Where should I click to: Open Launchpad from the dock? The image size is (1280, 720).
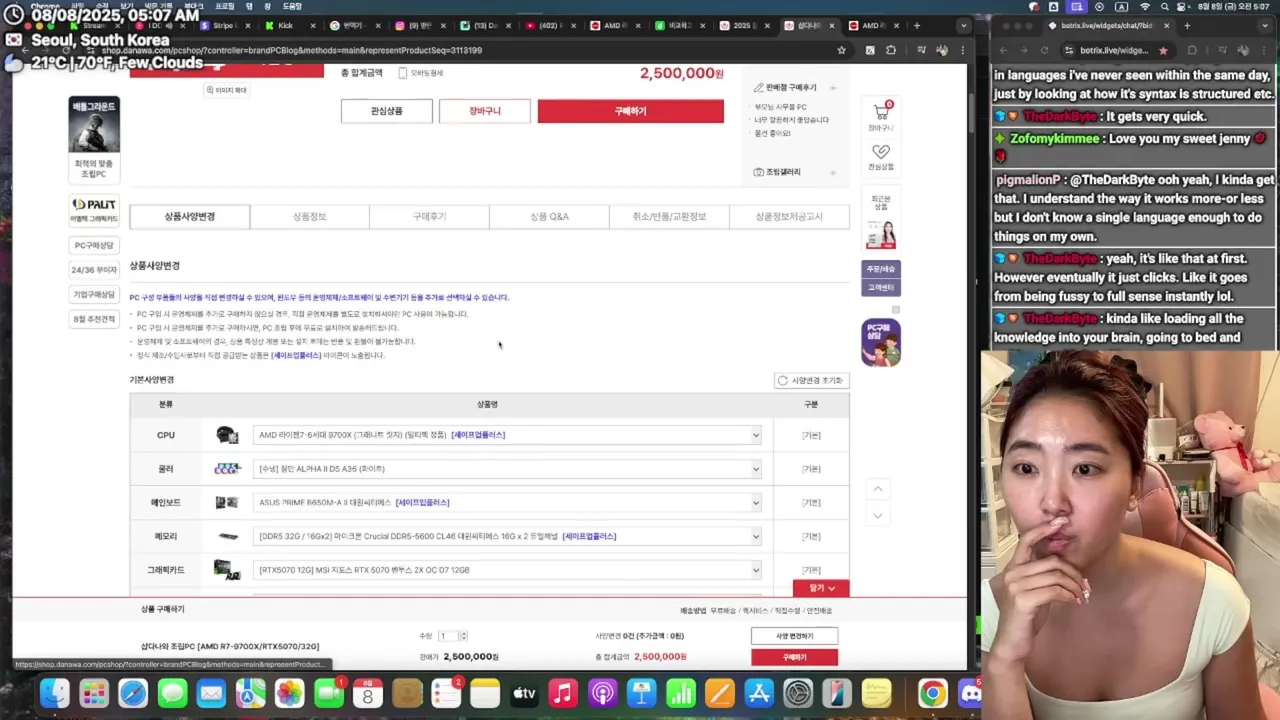(94, 693)
